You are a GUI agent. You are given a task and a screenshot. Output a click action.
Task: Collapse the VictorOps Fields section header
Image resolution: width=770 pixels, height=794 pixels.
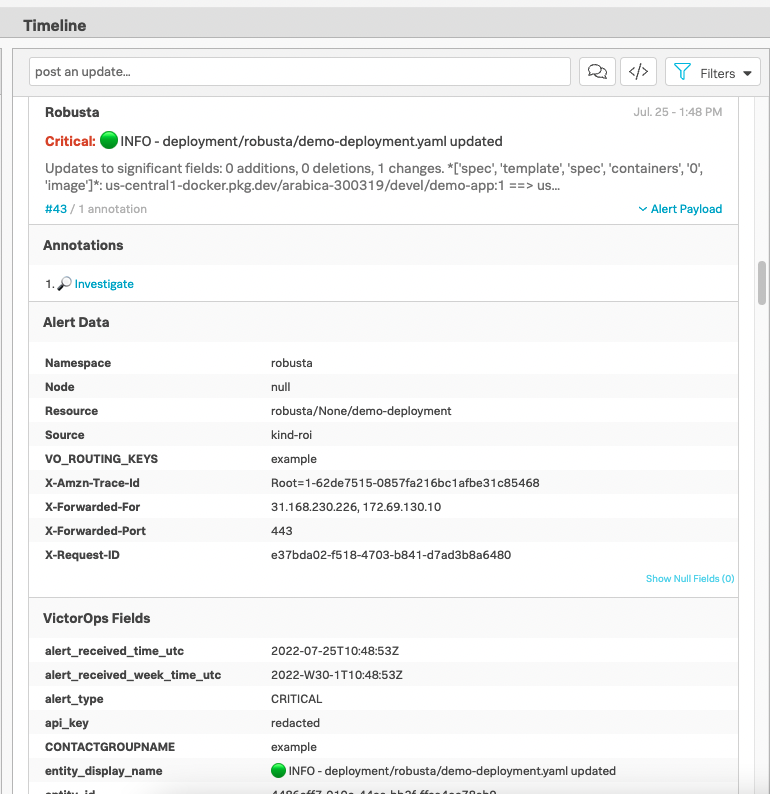pyautogui.click(x=97, y=619)
